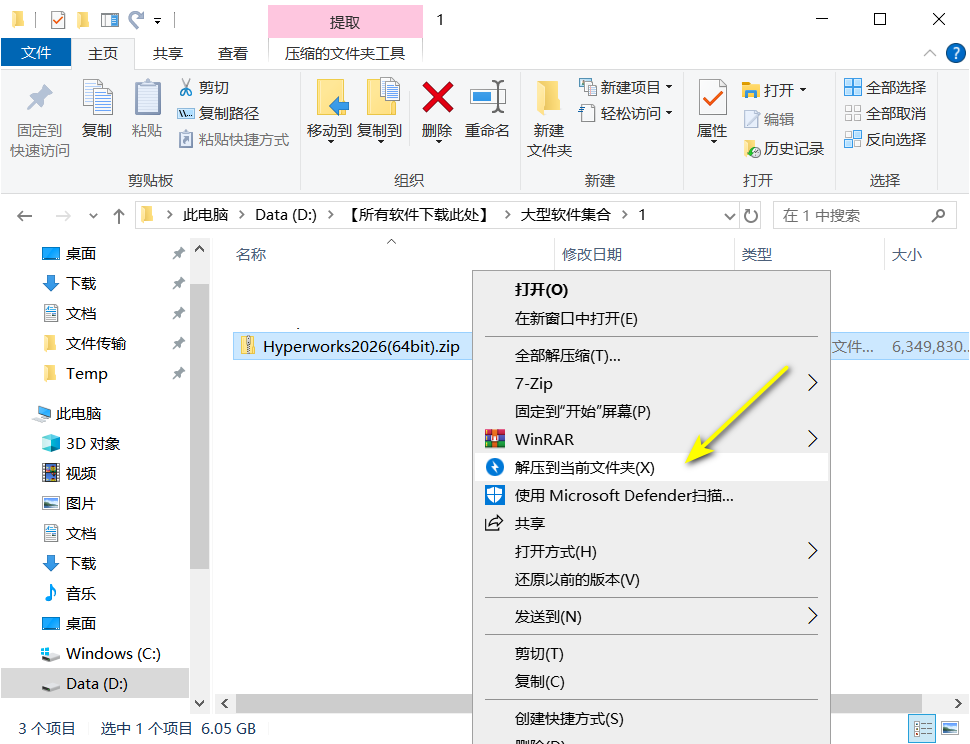970x744 pixels.
Task: Choose Create shortcut (S) in context menu
Action: pos(651,719)
